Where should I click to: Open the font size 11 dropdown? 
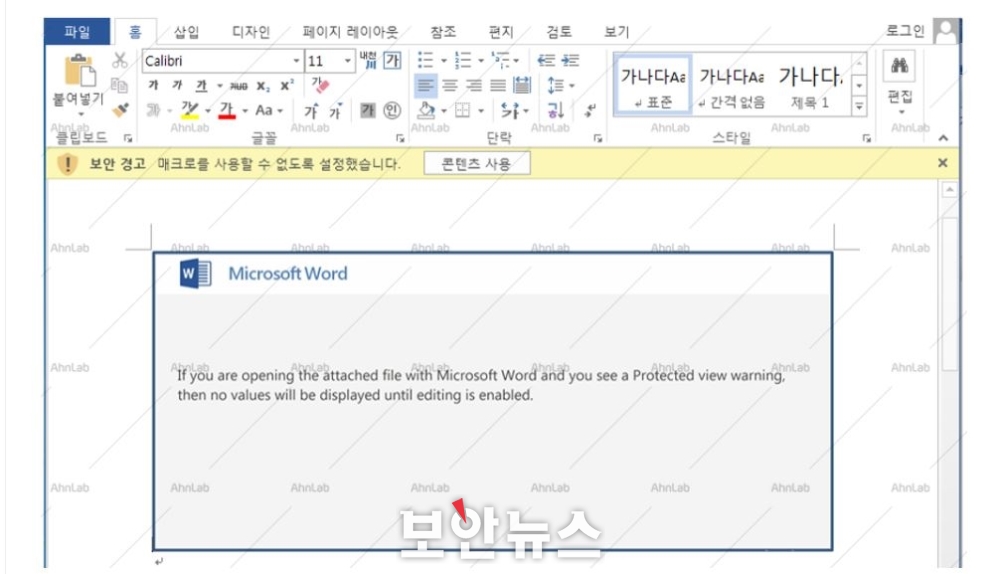[348, 61]
